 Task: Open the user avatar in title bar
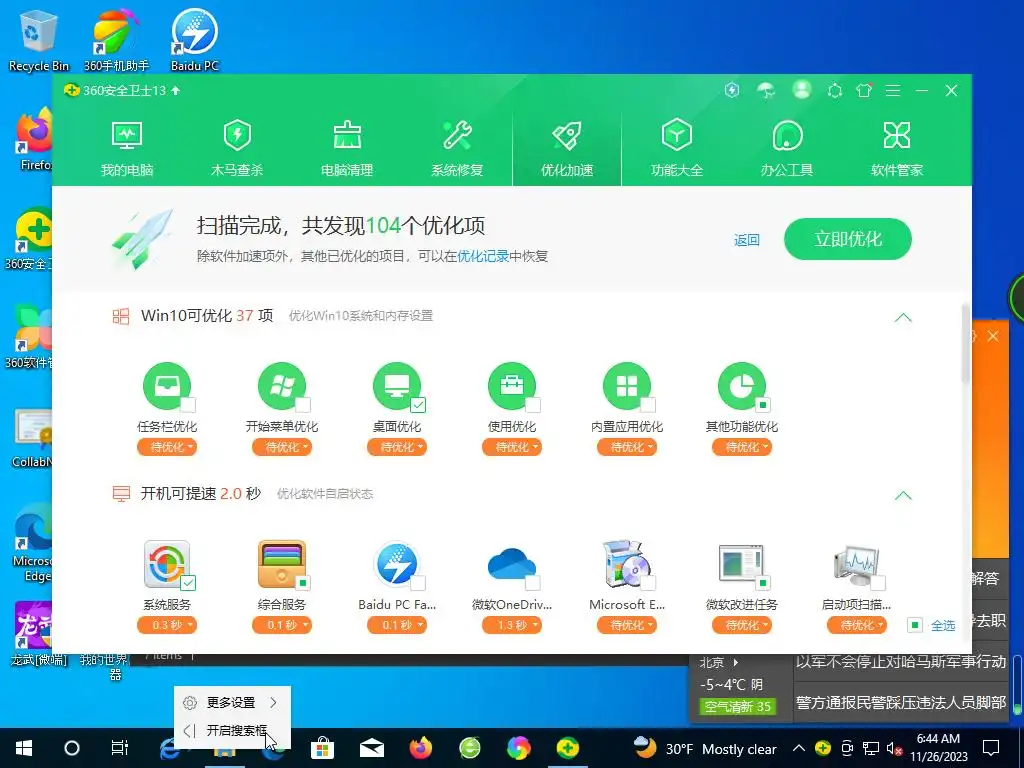[x=801, y=90]
